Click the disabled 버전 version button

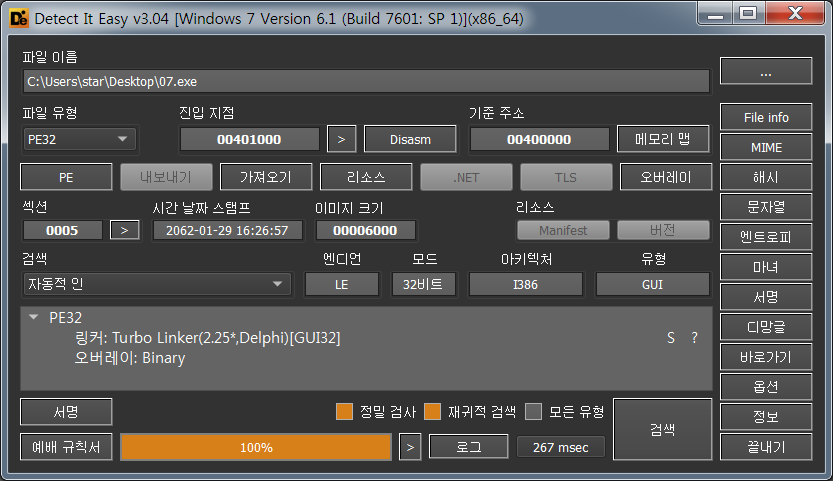tap(663, 230)
